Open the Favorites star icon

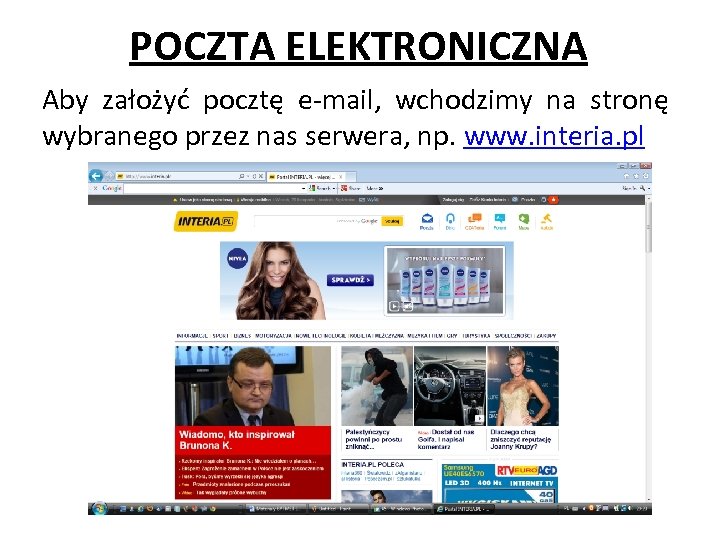tap(636, 176)
